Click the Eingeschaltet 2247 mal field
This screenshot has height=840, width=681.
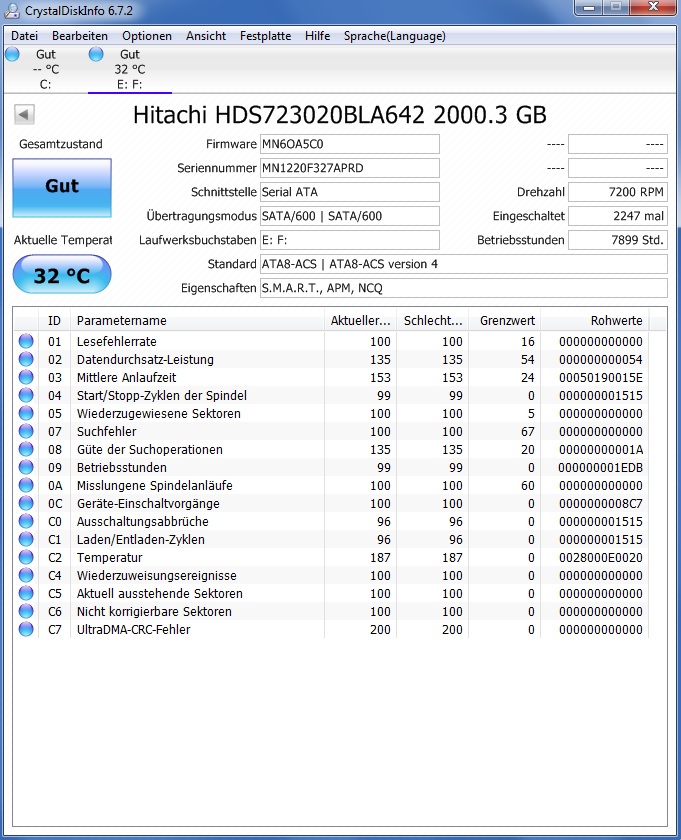click(618, 216)
